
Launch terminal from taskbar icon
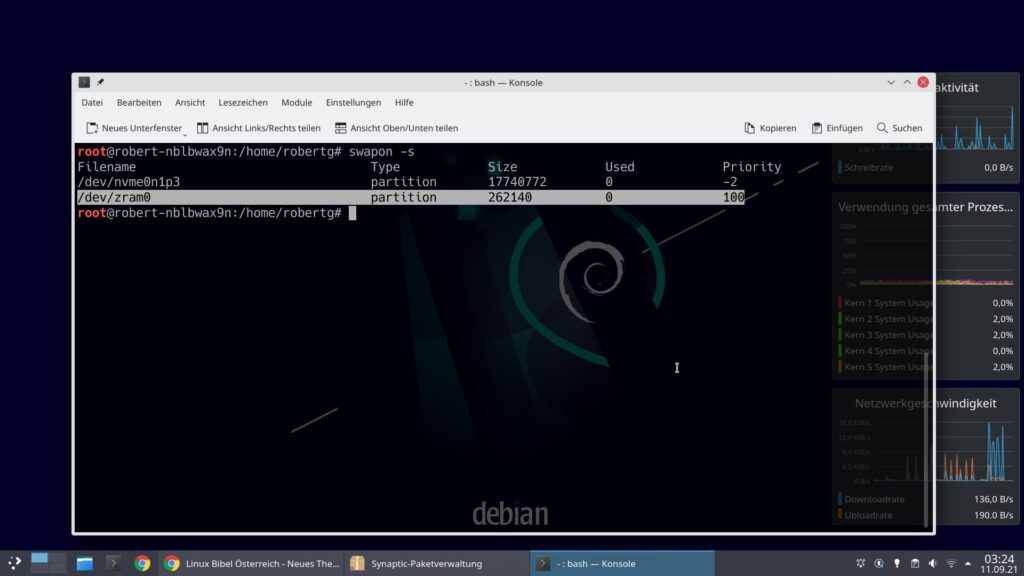coord(113,563)
